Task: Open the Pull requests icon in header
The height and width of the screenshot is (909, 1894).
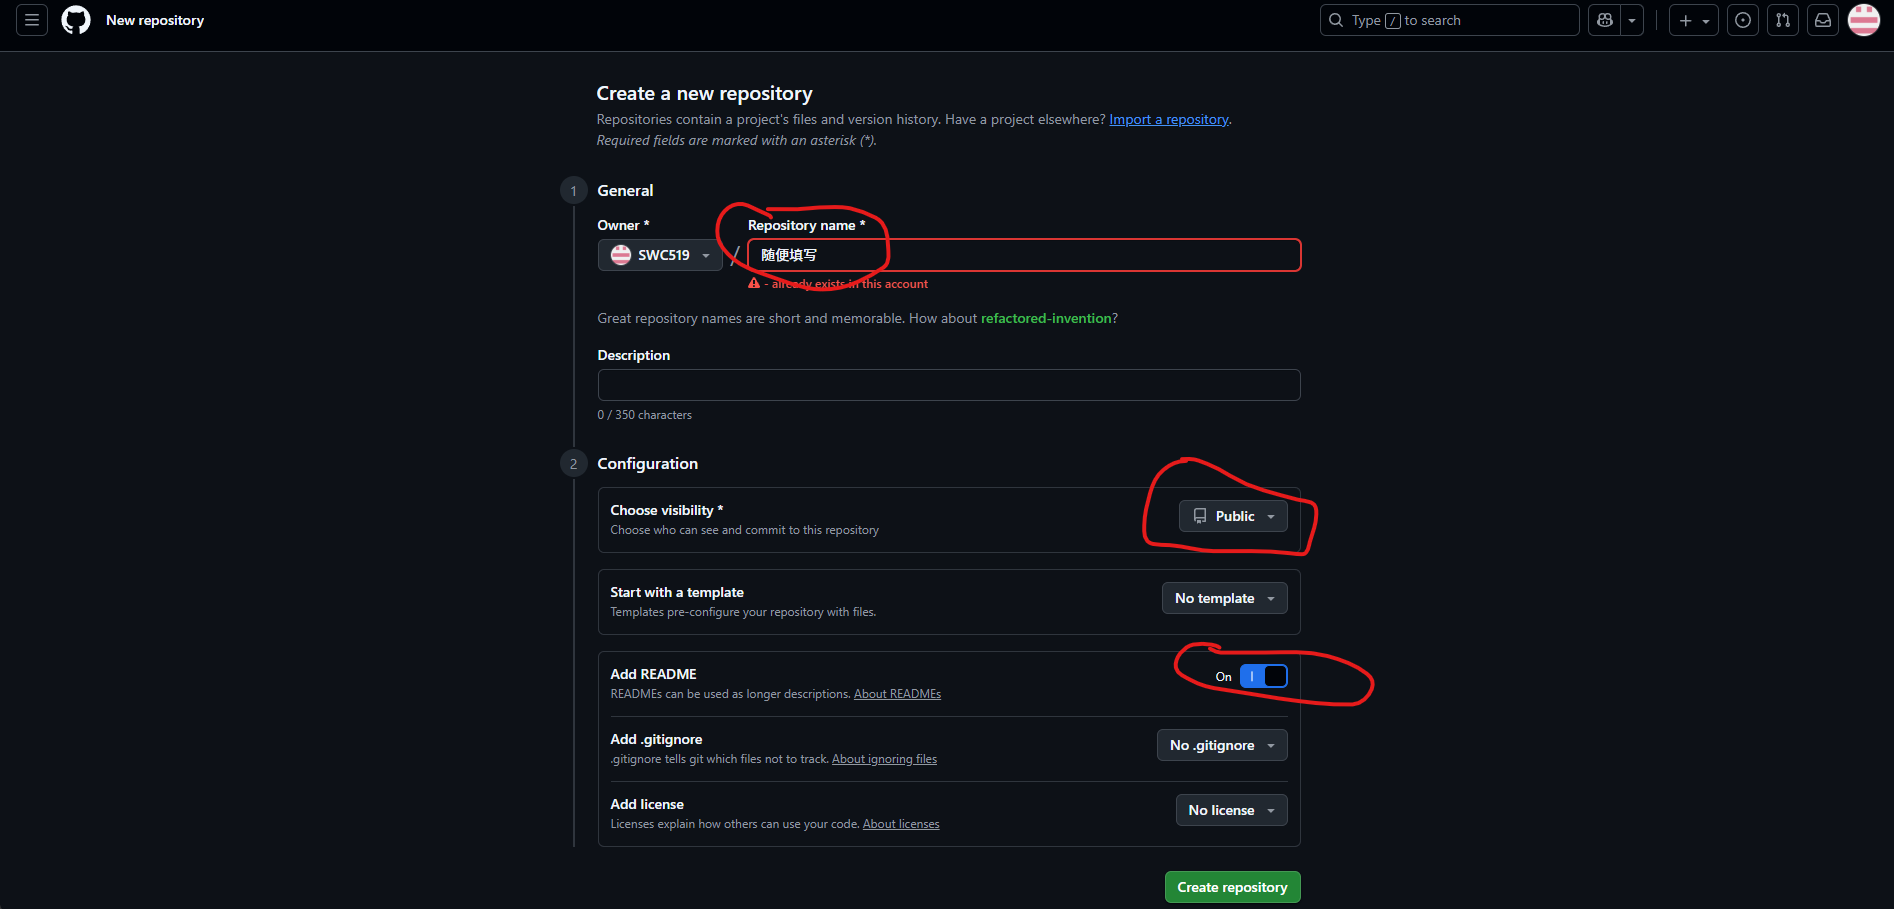Action: [1783, 20]
